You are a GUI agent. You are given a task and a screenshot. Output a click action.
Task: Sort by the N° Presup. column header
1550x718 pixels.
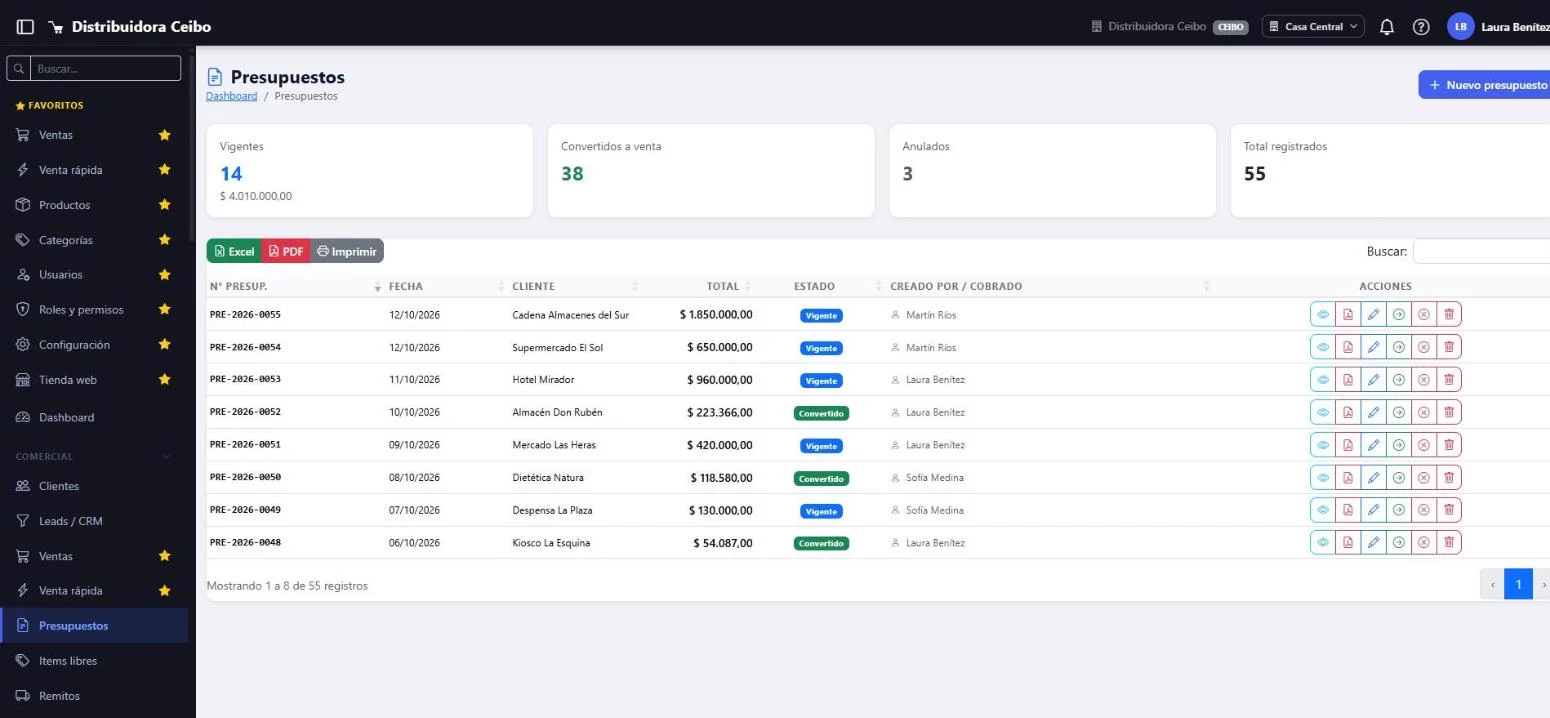click(294, 286)
